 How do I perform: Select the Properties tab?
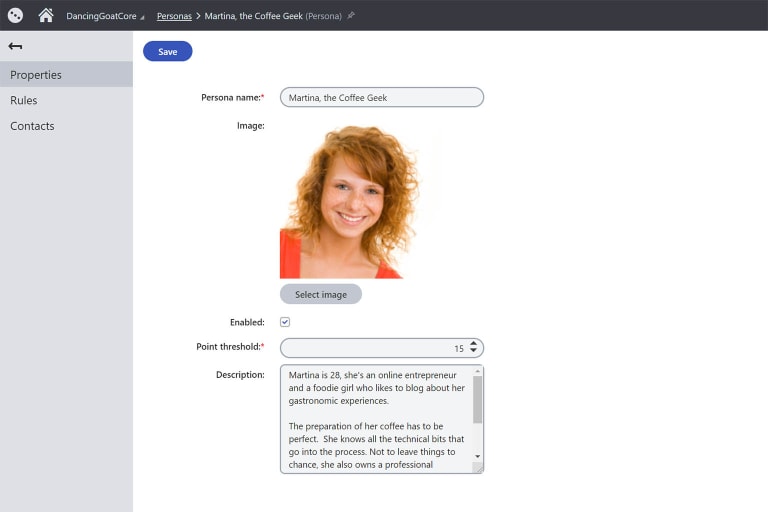click(x=66, y=74)
